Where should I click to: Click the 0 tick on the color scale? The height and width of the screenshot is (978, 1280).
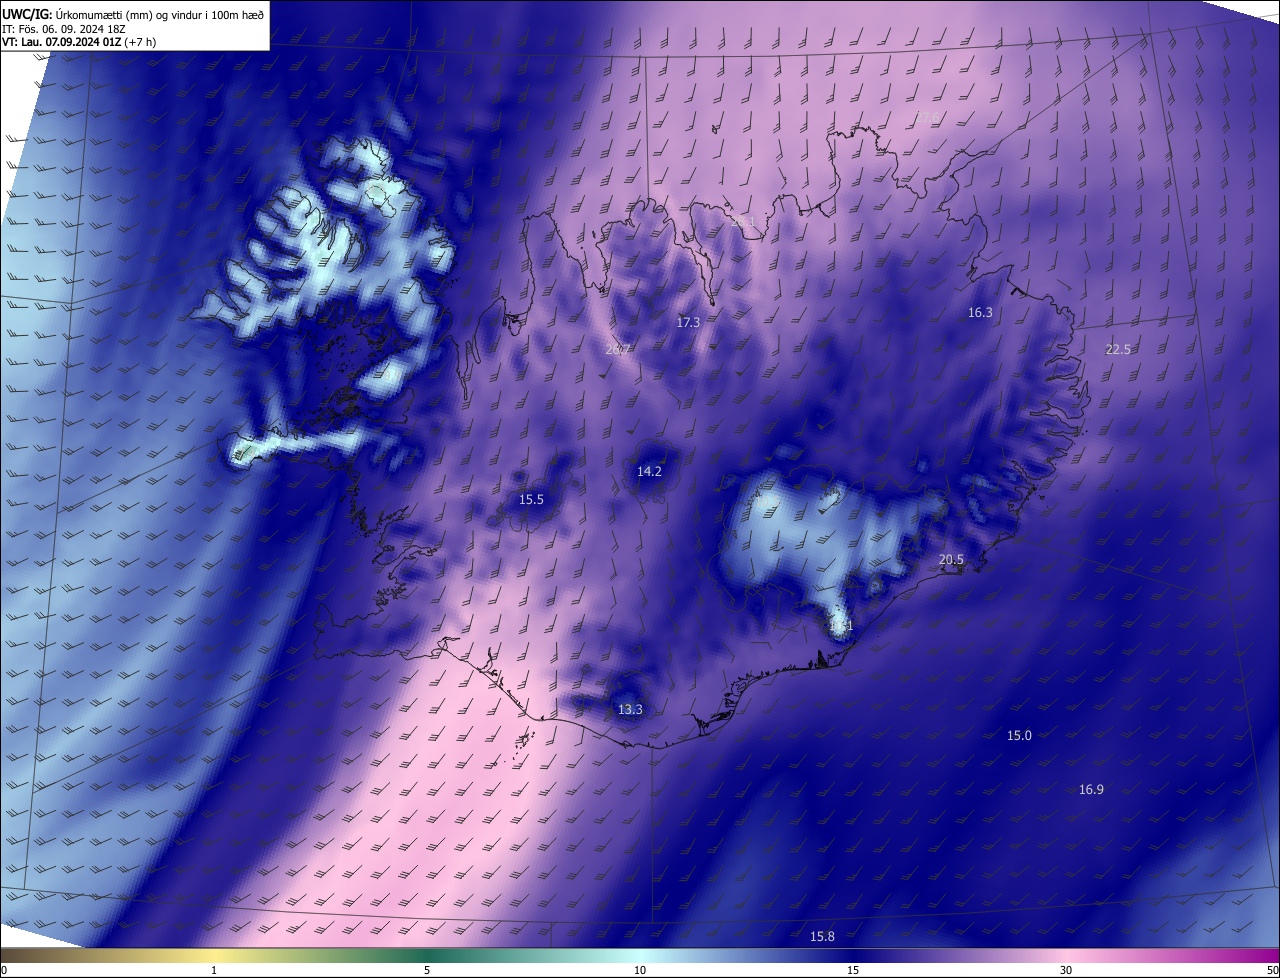pos(4,970)
